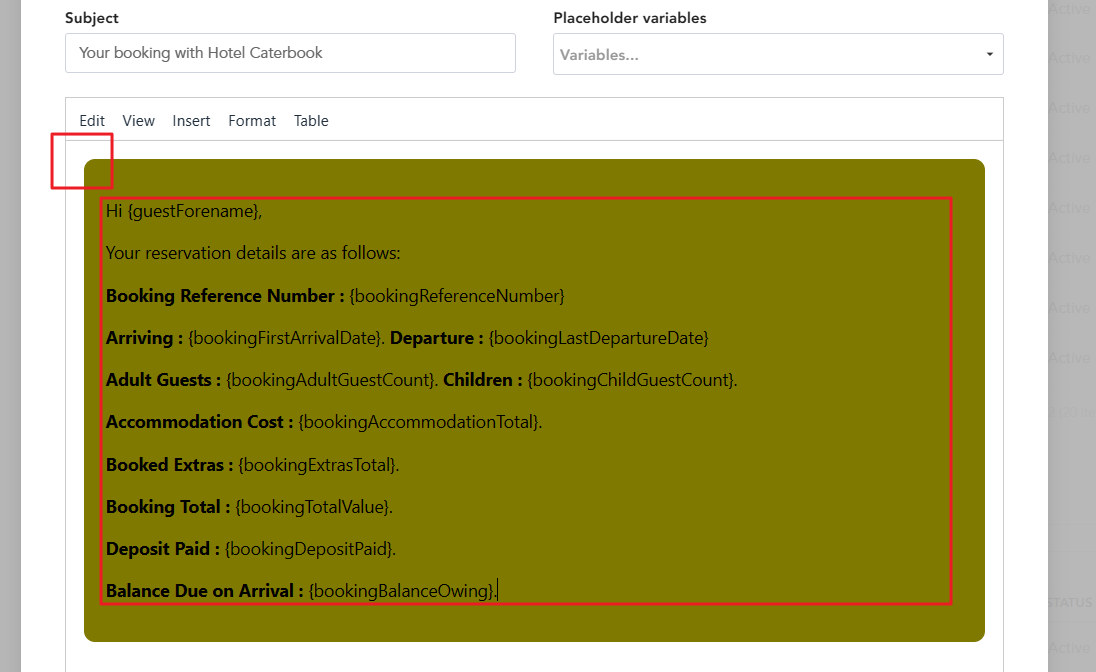
Task: Open the Placeholder variables combo box
Action: coord(770,55)
